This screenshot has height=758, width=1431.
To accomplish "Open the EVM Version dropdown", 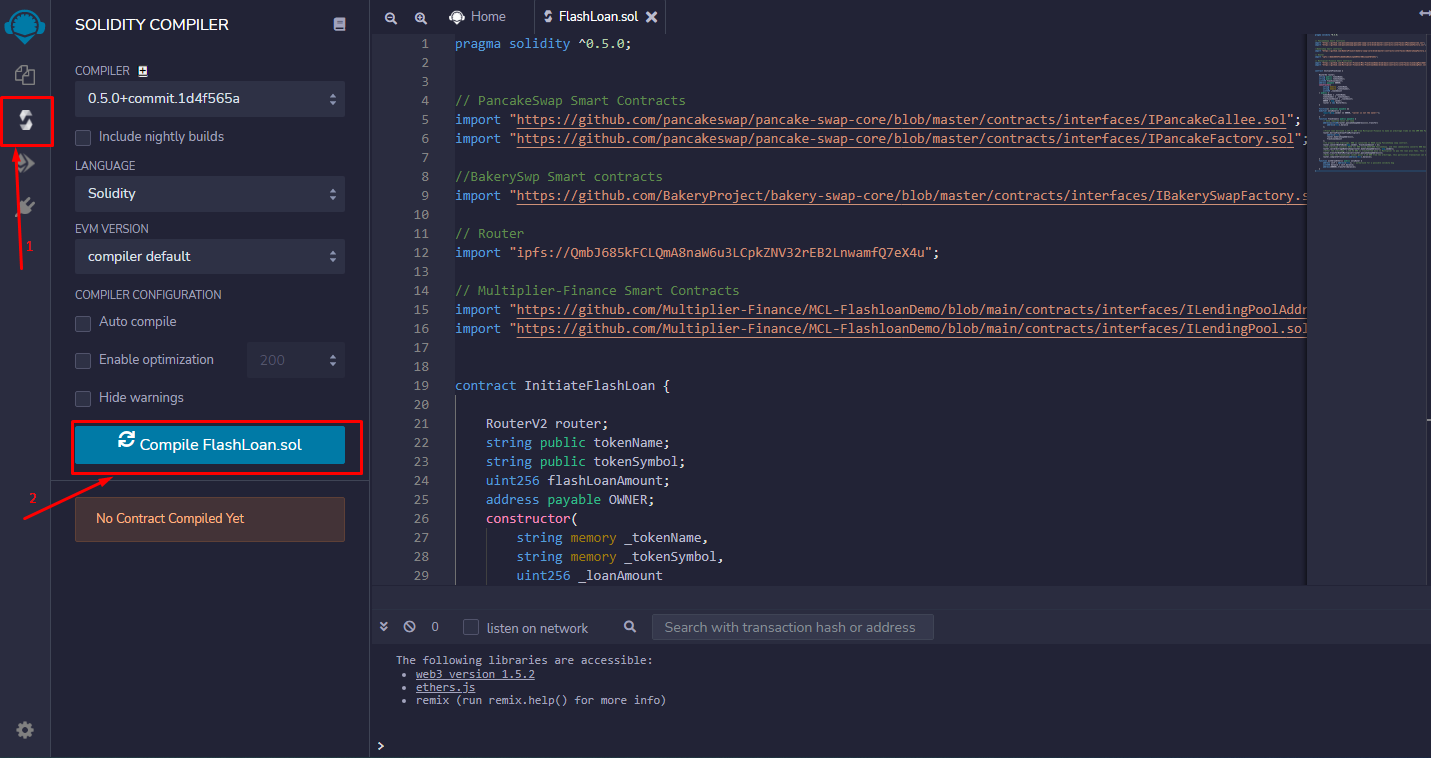I will pyautogui.click(x=210, y=257).
